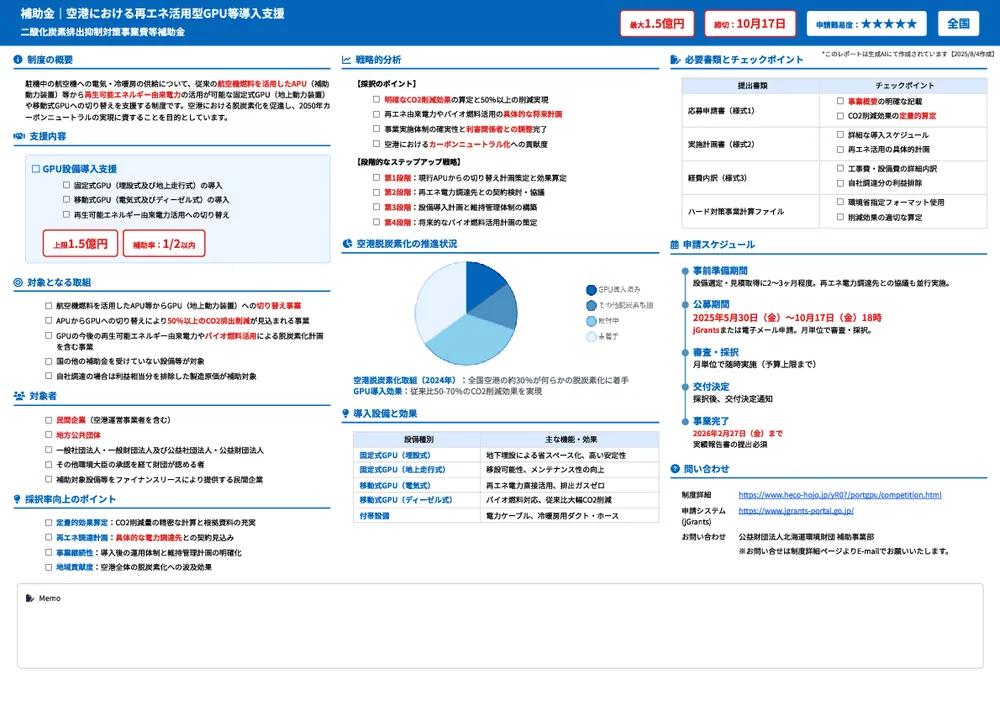Click the 事前準備期間 timeline dot

point(685,271)
